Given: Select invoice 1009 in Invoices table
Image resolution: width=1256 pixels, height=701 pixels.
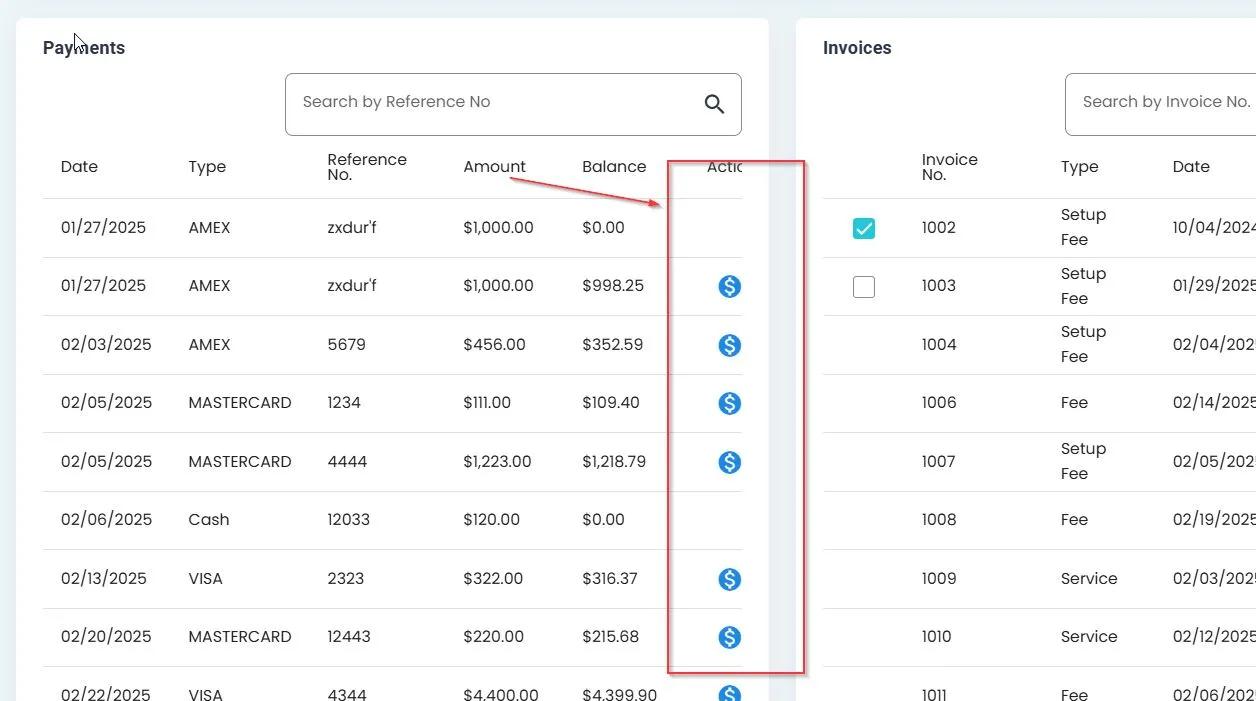Looking at the screenshot, I should pos(939,579).
